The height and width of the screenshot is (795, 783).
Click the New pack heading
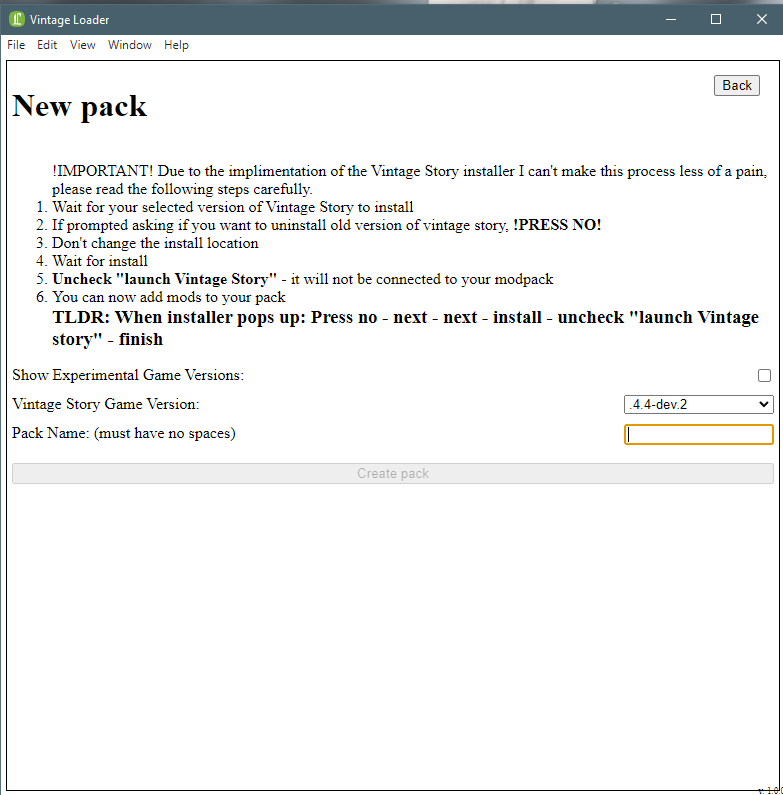(80, 106)
